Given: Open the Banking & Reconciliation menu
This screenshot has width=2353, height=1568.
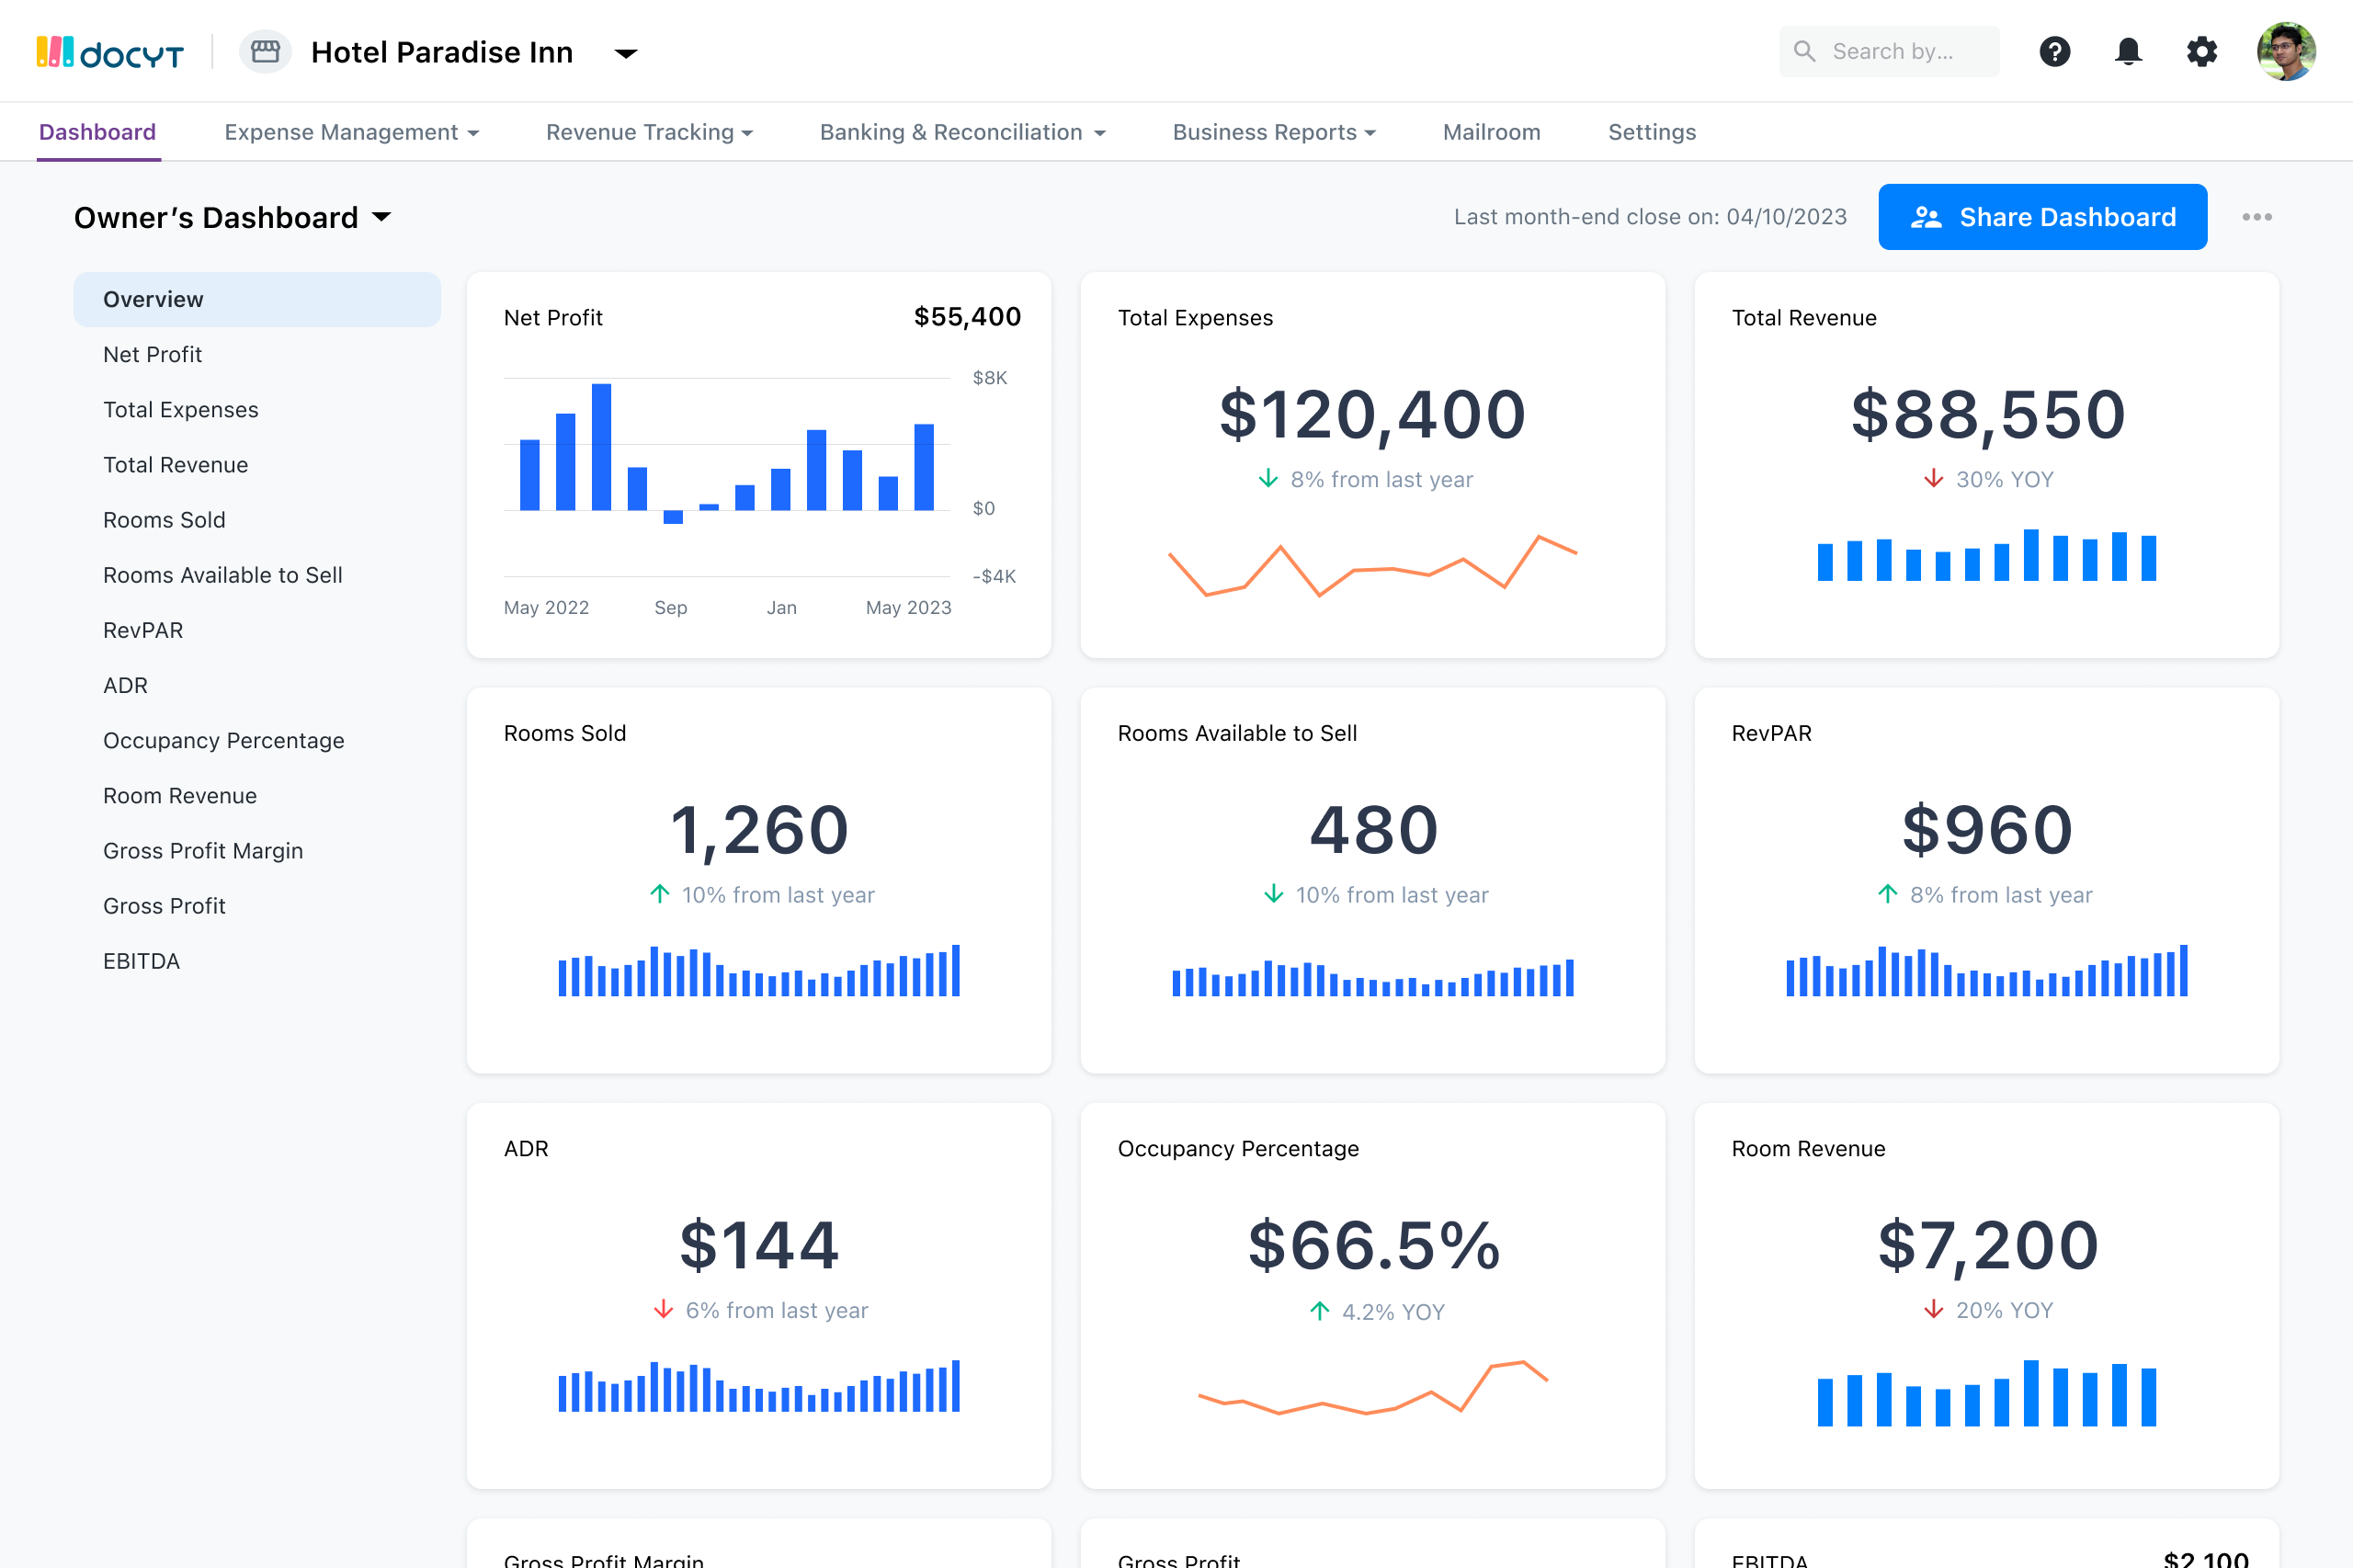Looking at the screenshot, I should click(962, 131).
